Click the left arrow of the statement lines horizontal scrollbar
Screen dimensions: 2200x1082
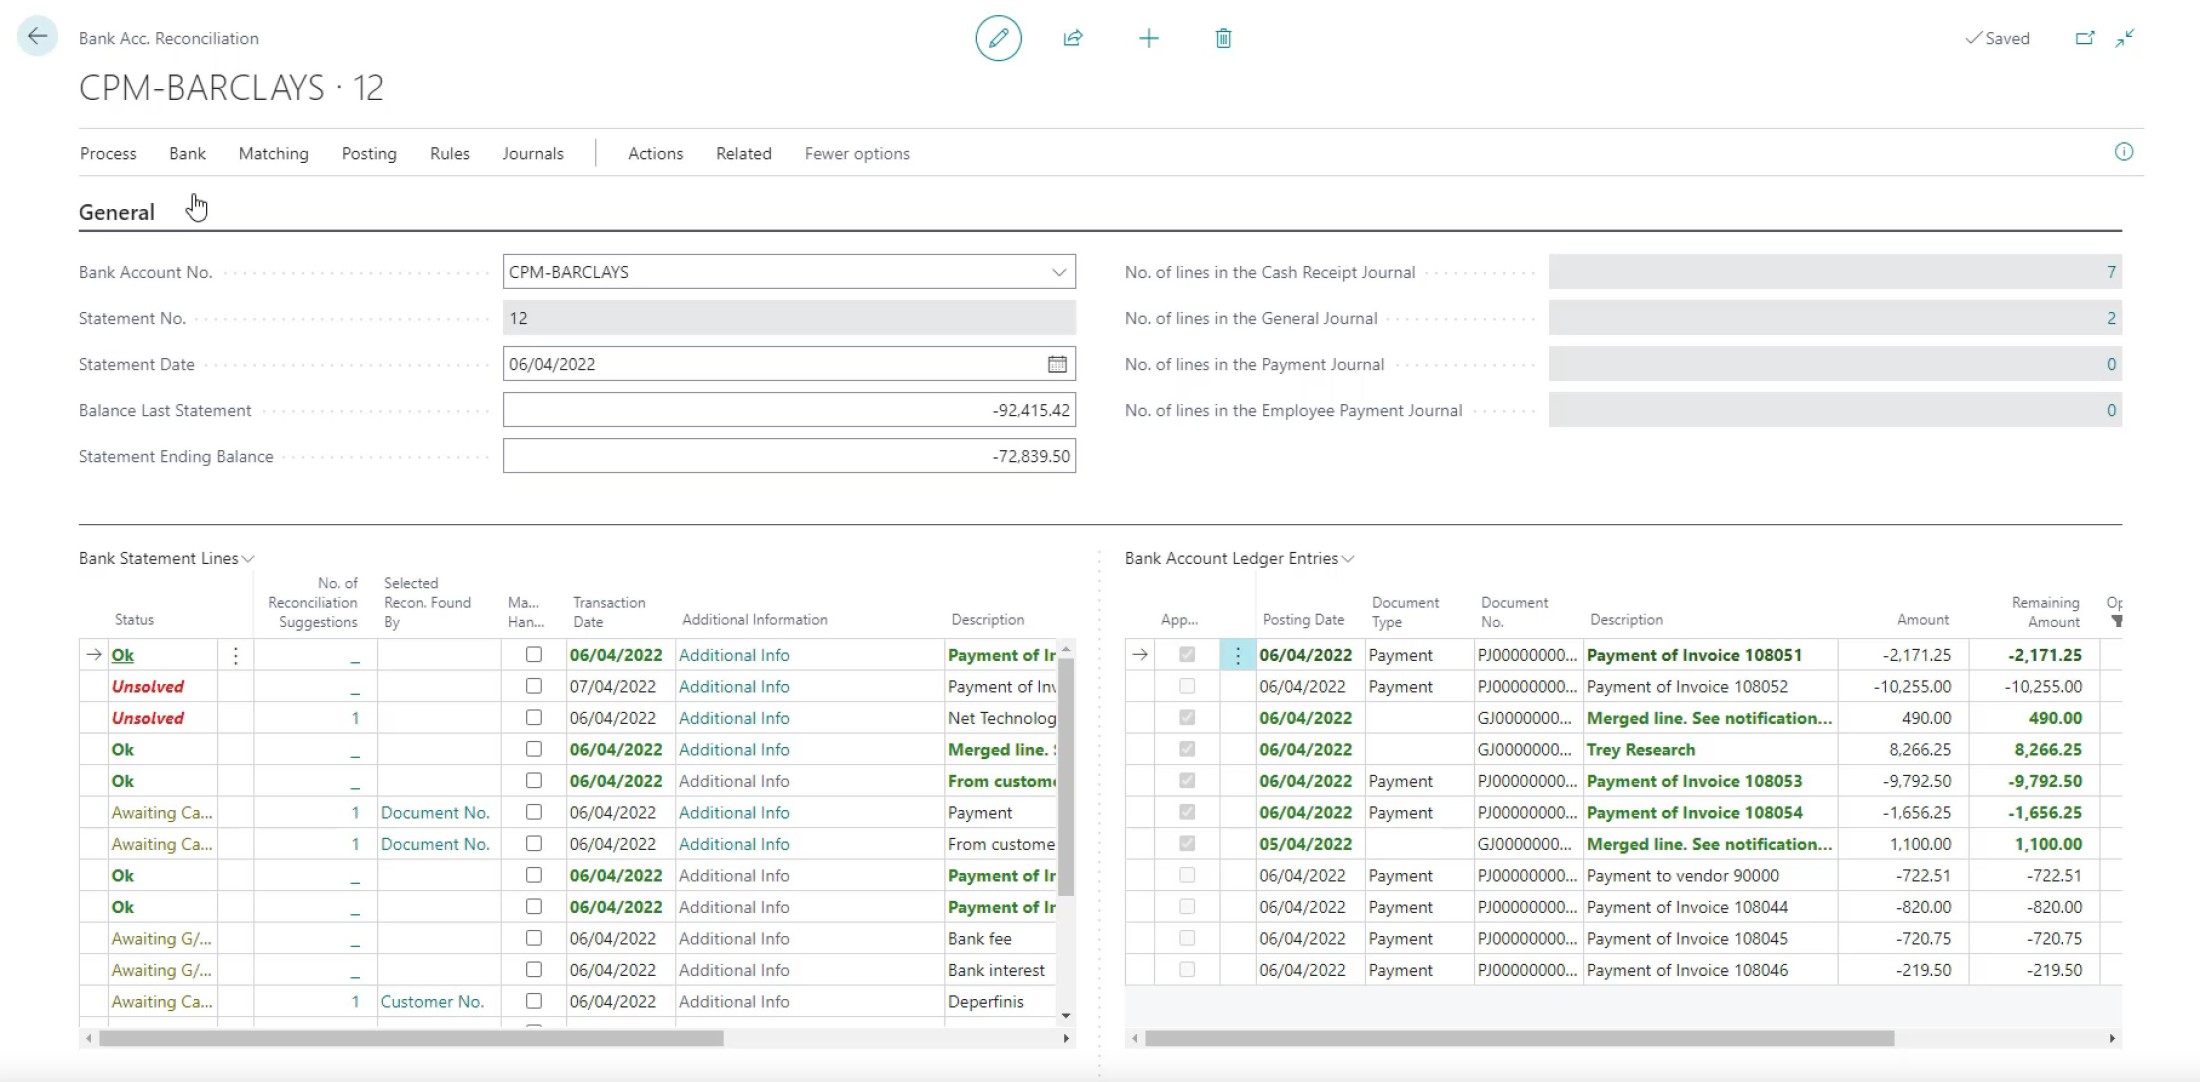[89, 1039]
